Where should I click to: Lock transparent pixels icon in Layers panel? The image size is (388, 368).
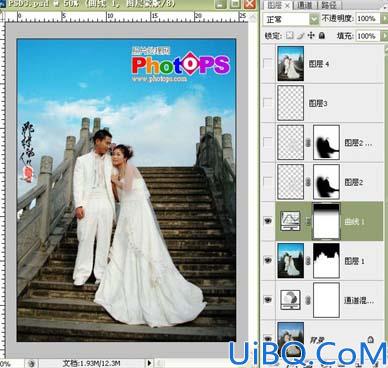[290, 35]
